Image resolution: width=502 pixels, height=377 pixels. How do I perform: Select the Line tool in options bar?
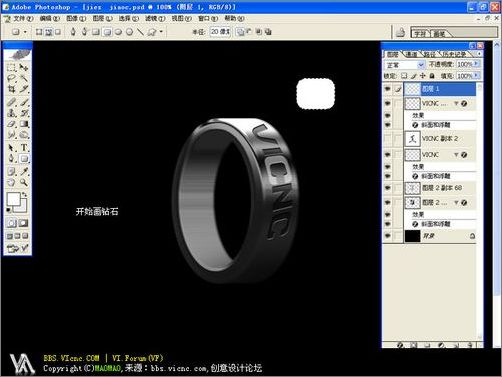click(x=141, y=32)
